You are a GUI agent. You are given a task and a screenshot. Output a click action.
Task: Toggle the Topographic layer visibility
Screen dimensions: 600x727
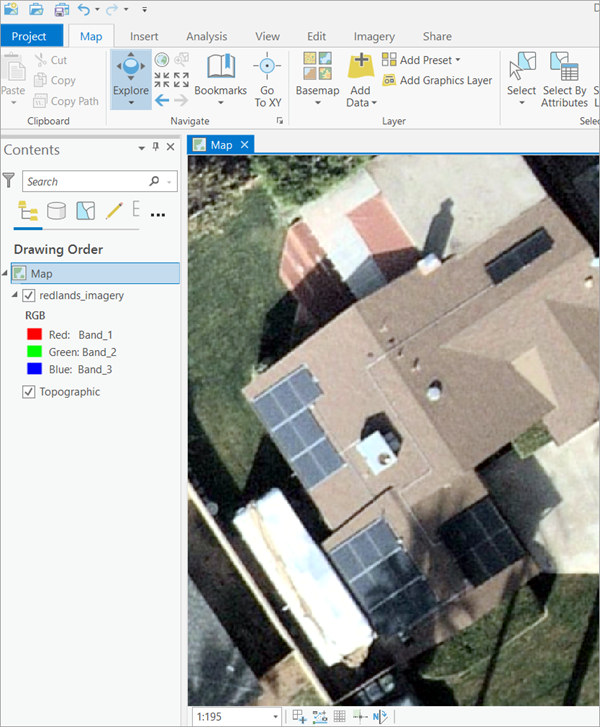28,392
